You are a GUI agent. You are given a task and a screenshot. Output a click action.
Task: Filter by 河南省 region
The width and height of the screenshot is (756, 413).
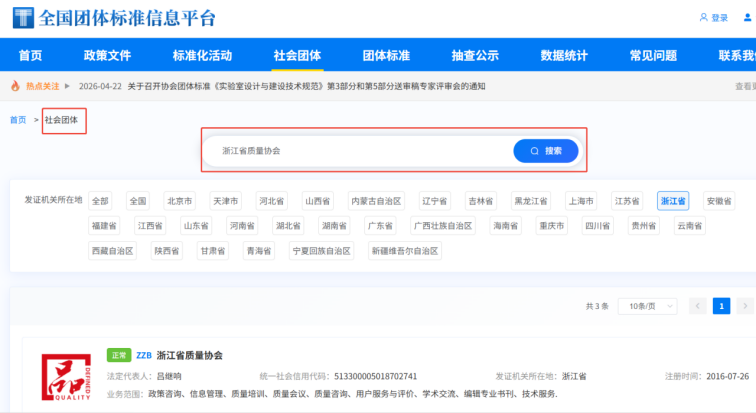242,226
